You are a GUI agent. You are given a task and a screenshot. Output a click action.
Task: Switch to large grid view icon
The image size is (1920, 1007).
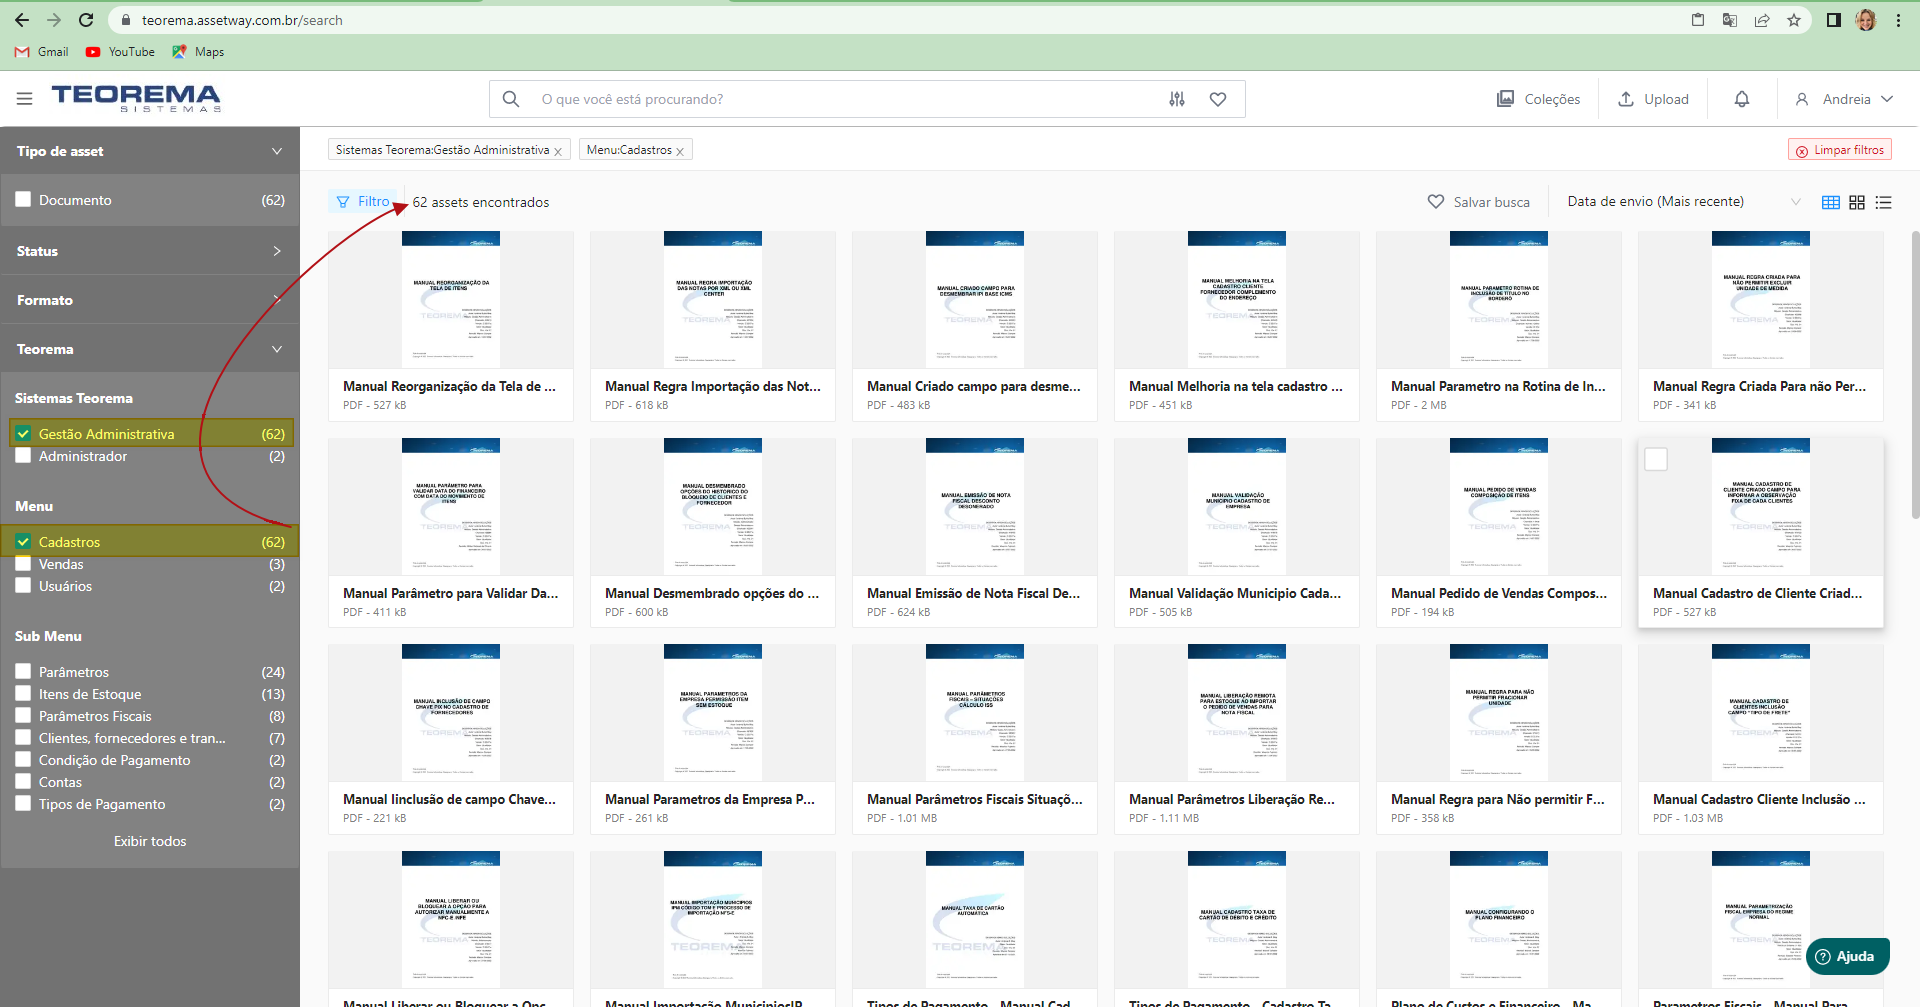point(1831,202)
